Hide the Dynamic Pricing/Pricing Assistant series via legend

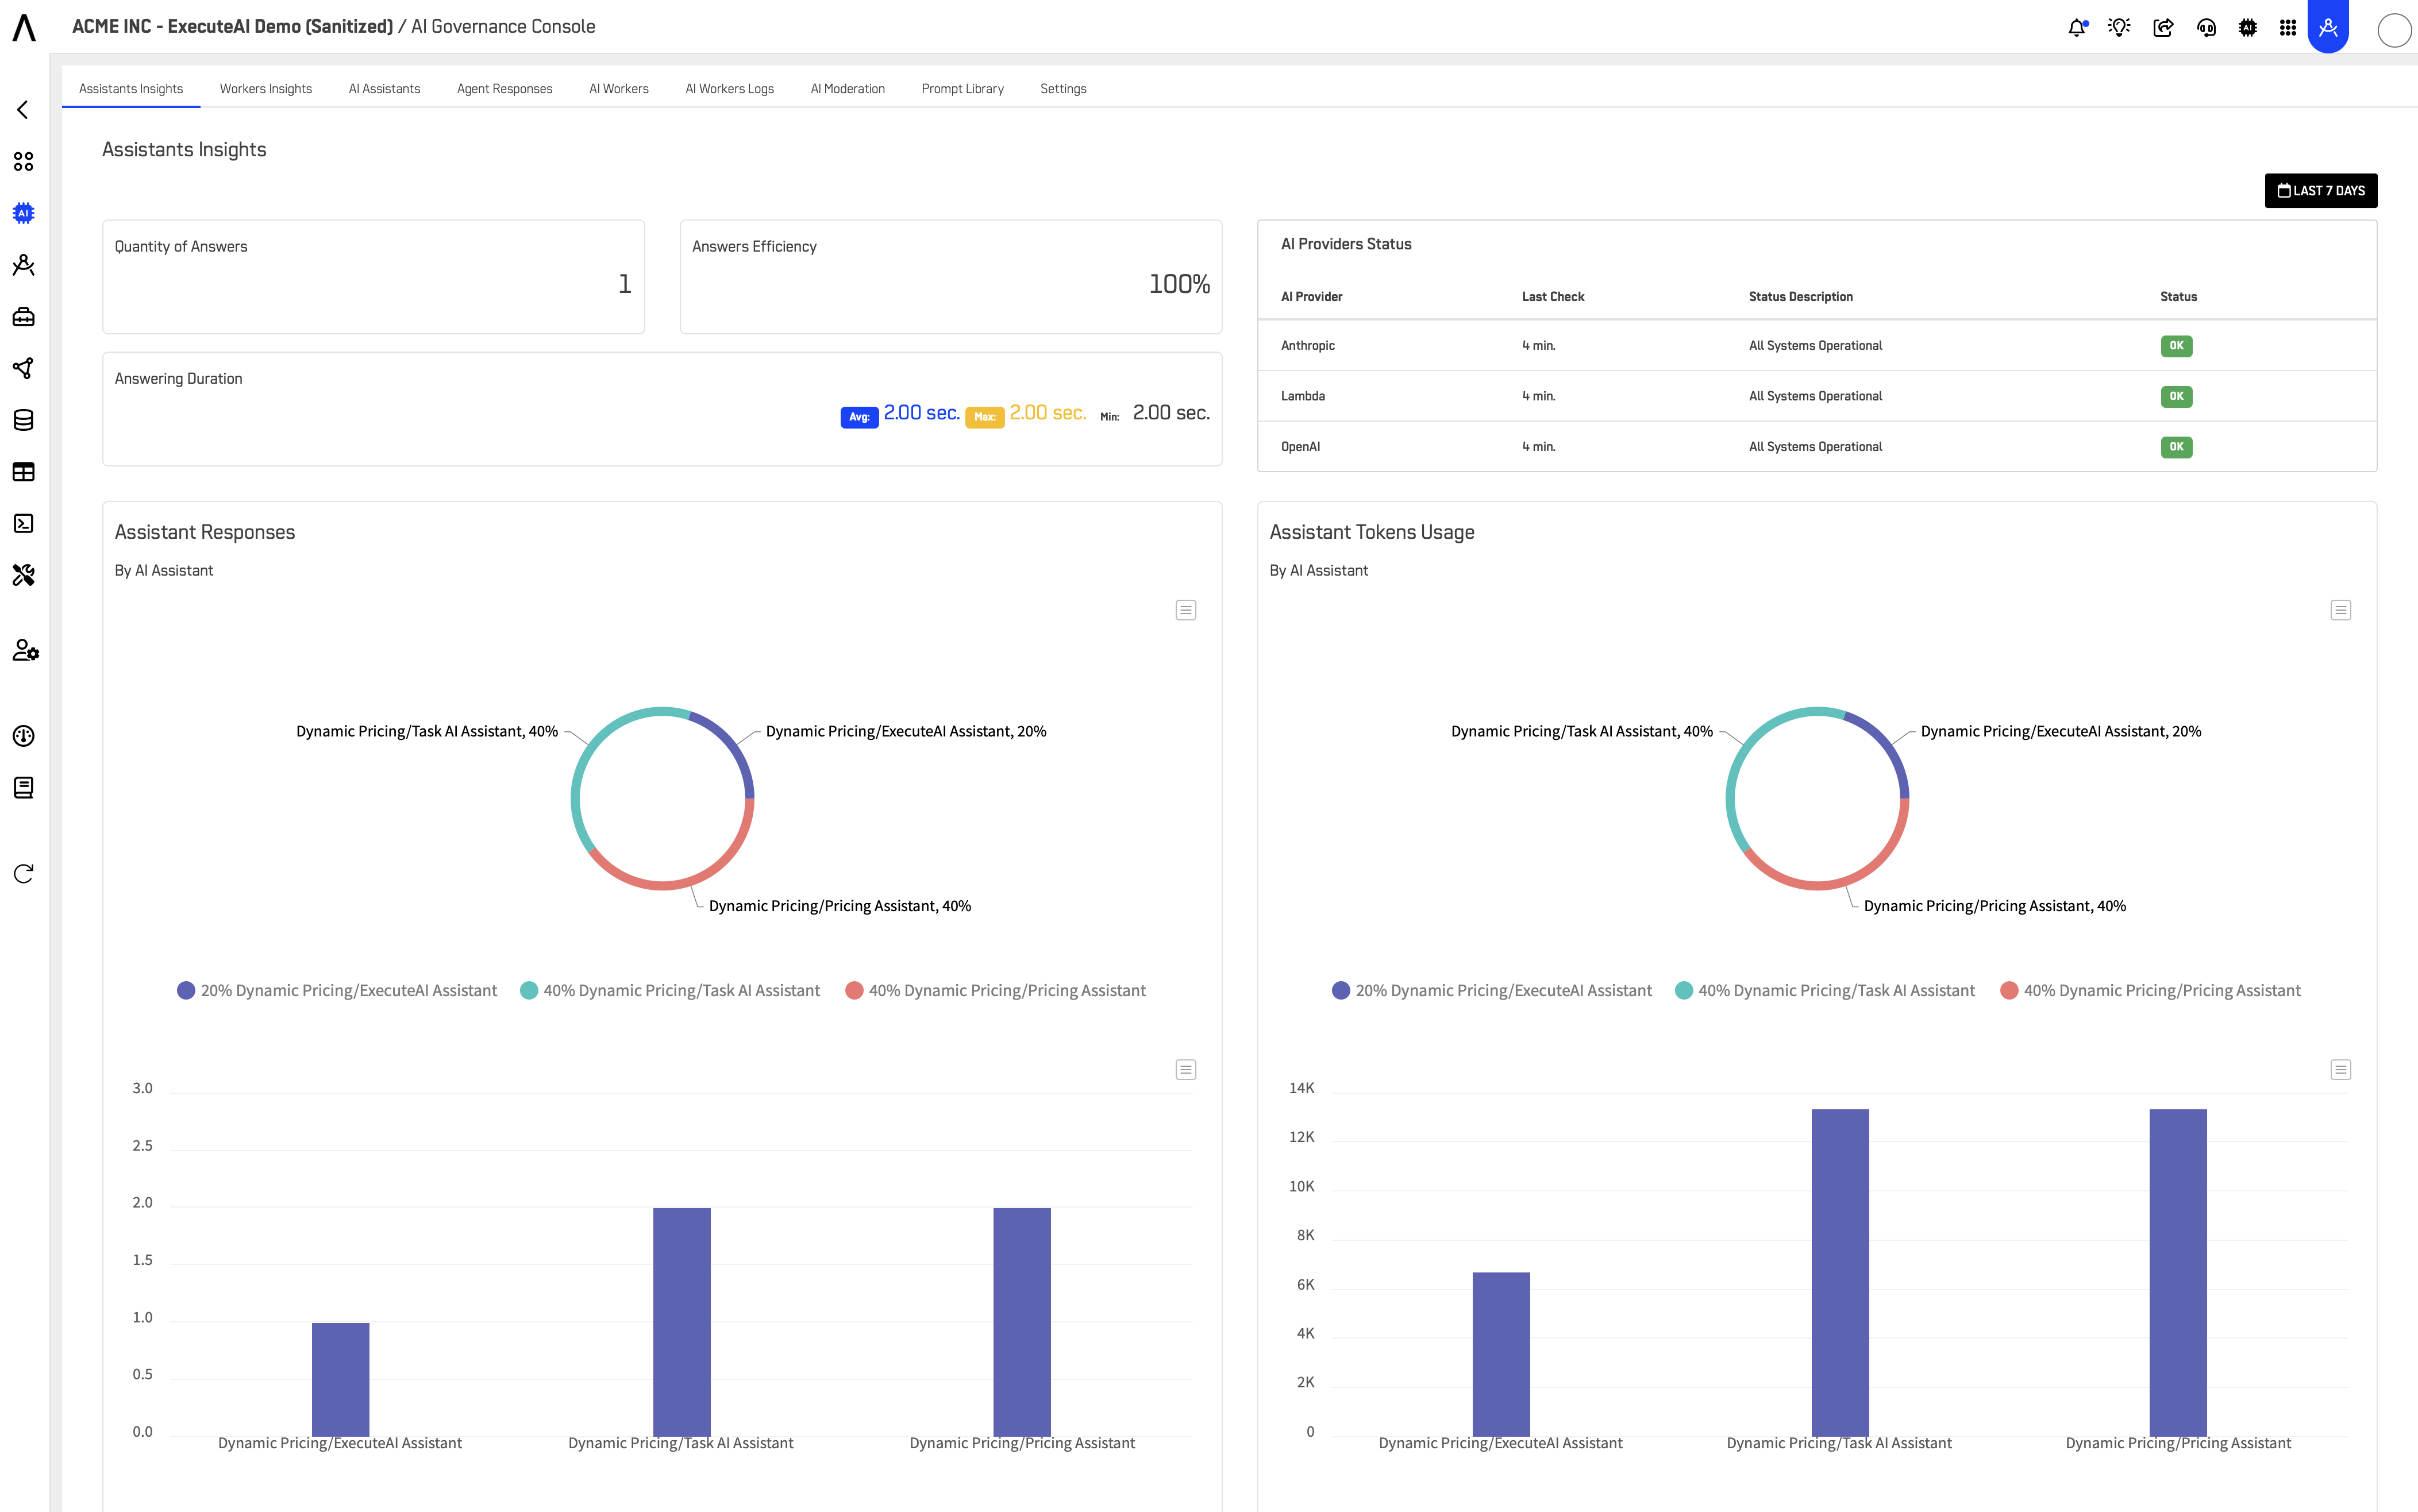(1006, 990)
